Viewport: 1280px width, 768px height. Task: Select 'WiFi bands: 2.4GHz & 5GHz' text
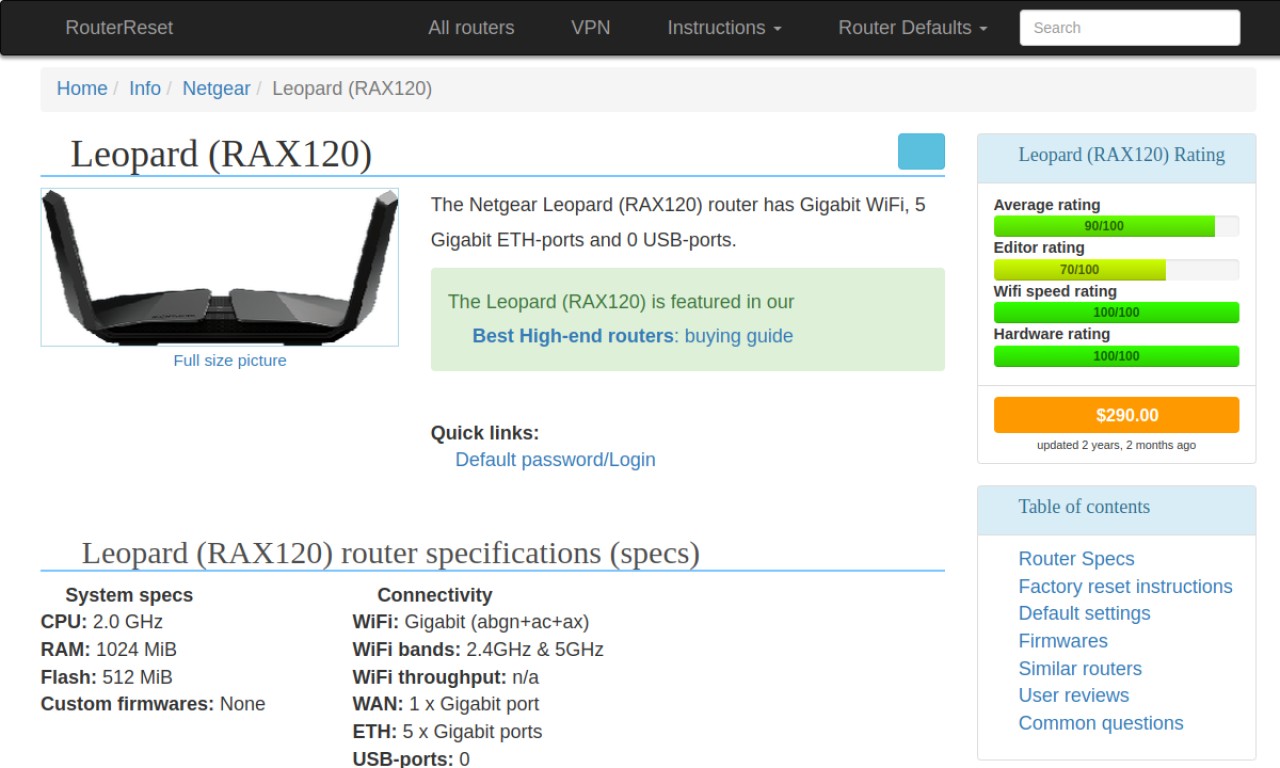pyautogui.click(x=478, y=649)
